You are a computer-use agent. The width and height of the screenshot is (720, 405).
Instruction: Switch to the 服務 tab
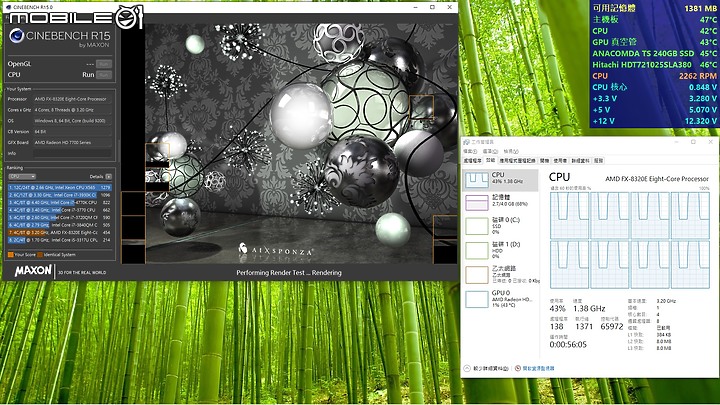click(x=598, y=161)
